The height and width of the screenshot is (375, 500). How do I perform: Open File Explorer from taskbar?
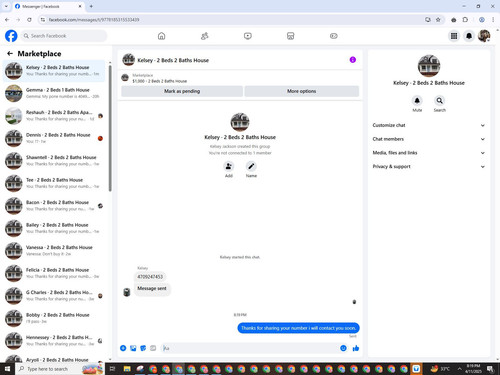pos(127,369)
